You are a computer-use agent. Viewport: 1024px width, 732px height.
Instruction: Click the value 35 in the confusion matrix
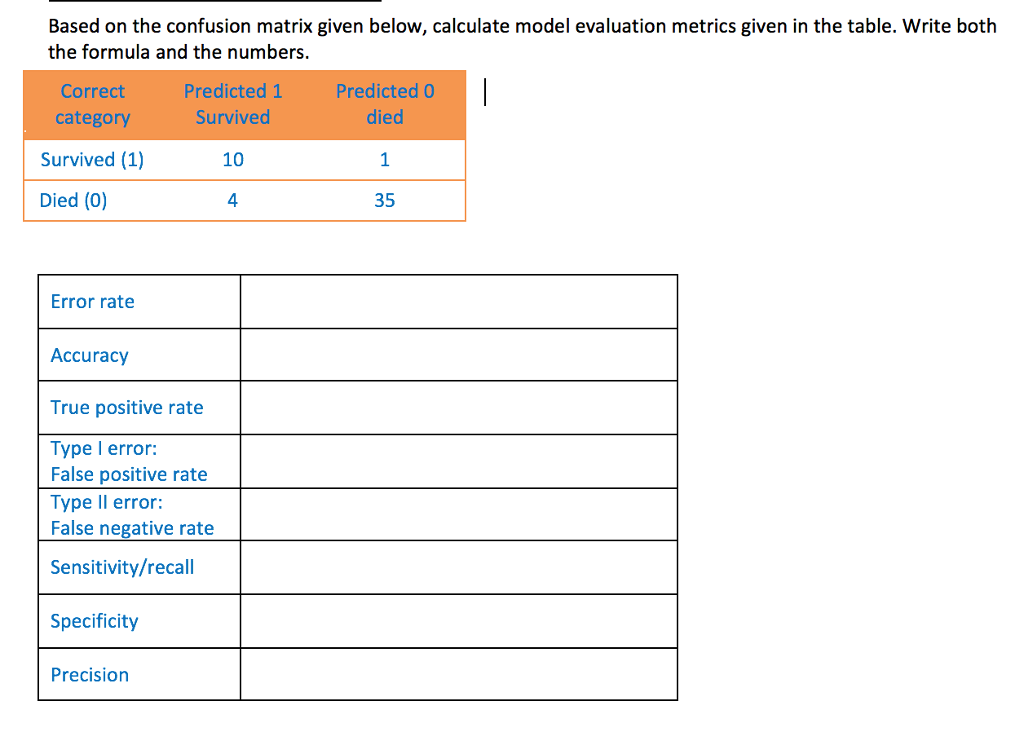tap(384, 200)
